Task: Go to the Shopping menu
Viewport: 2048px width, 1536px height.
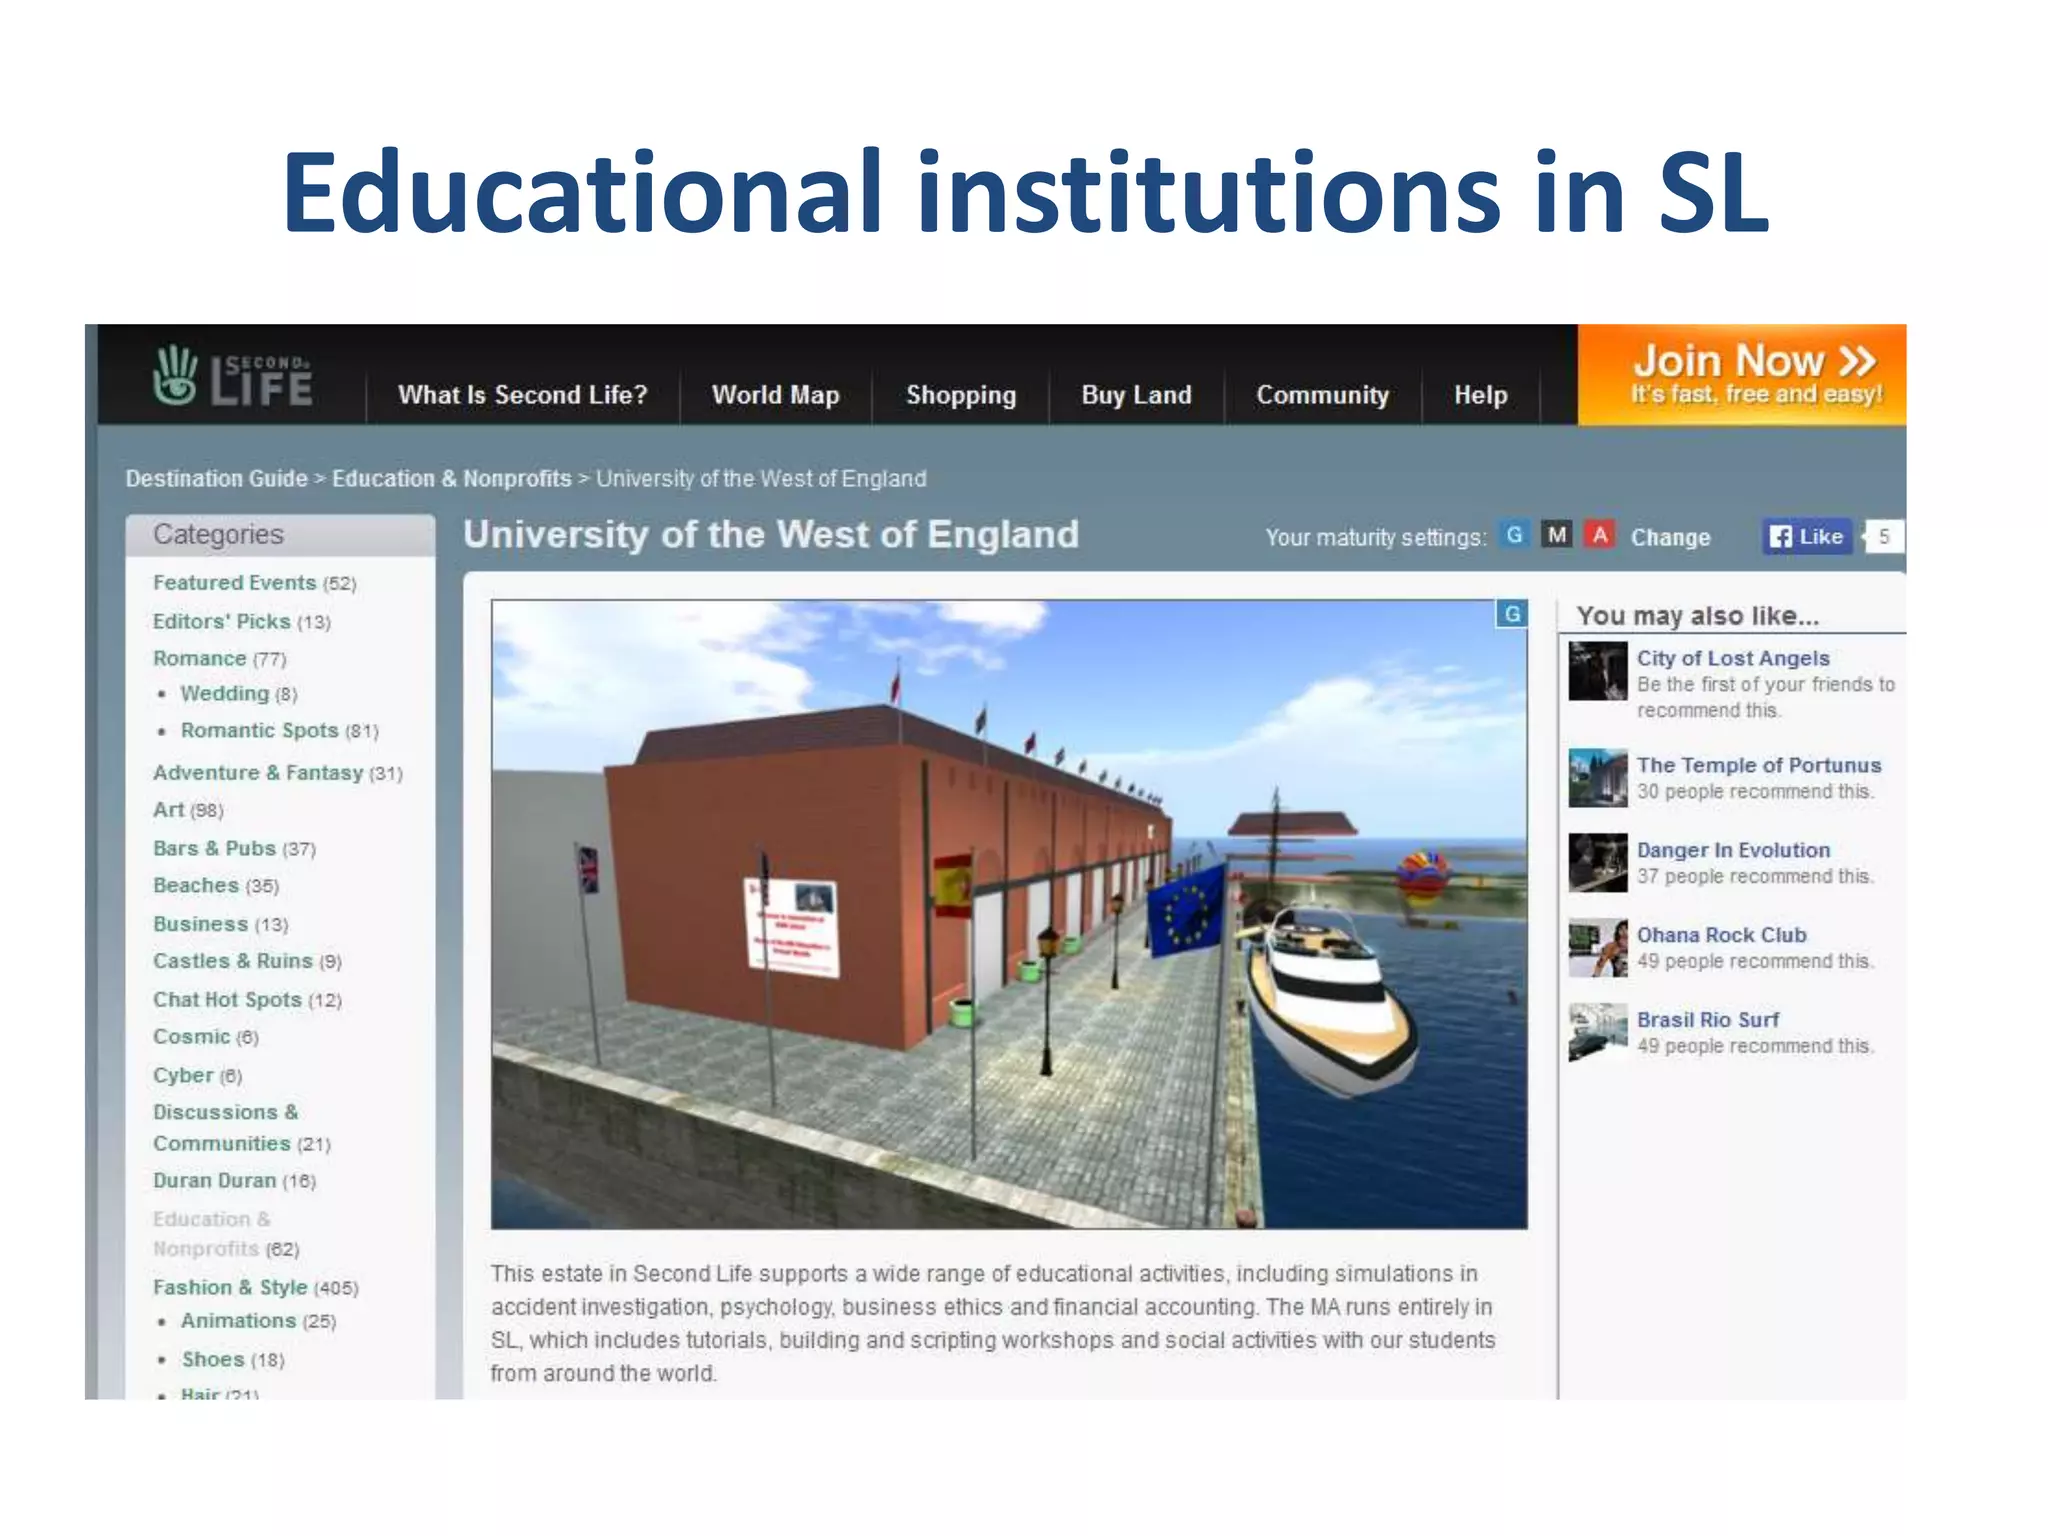Action: tap(960, 395)
